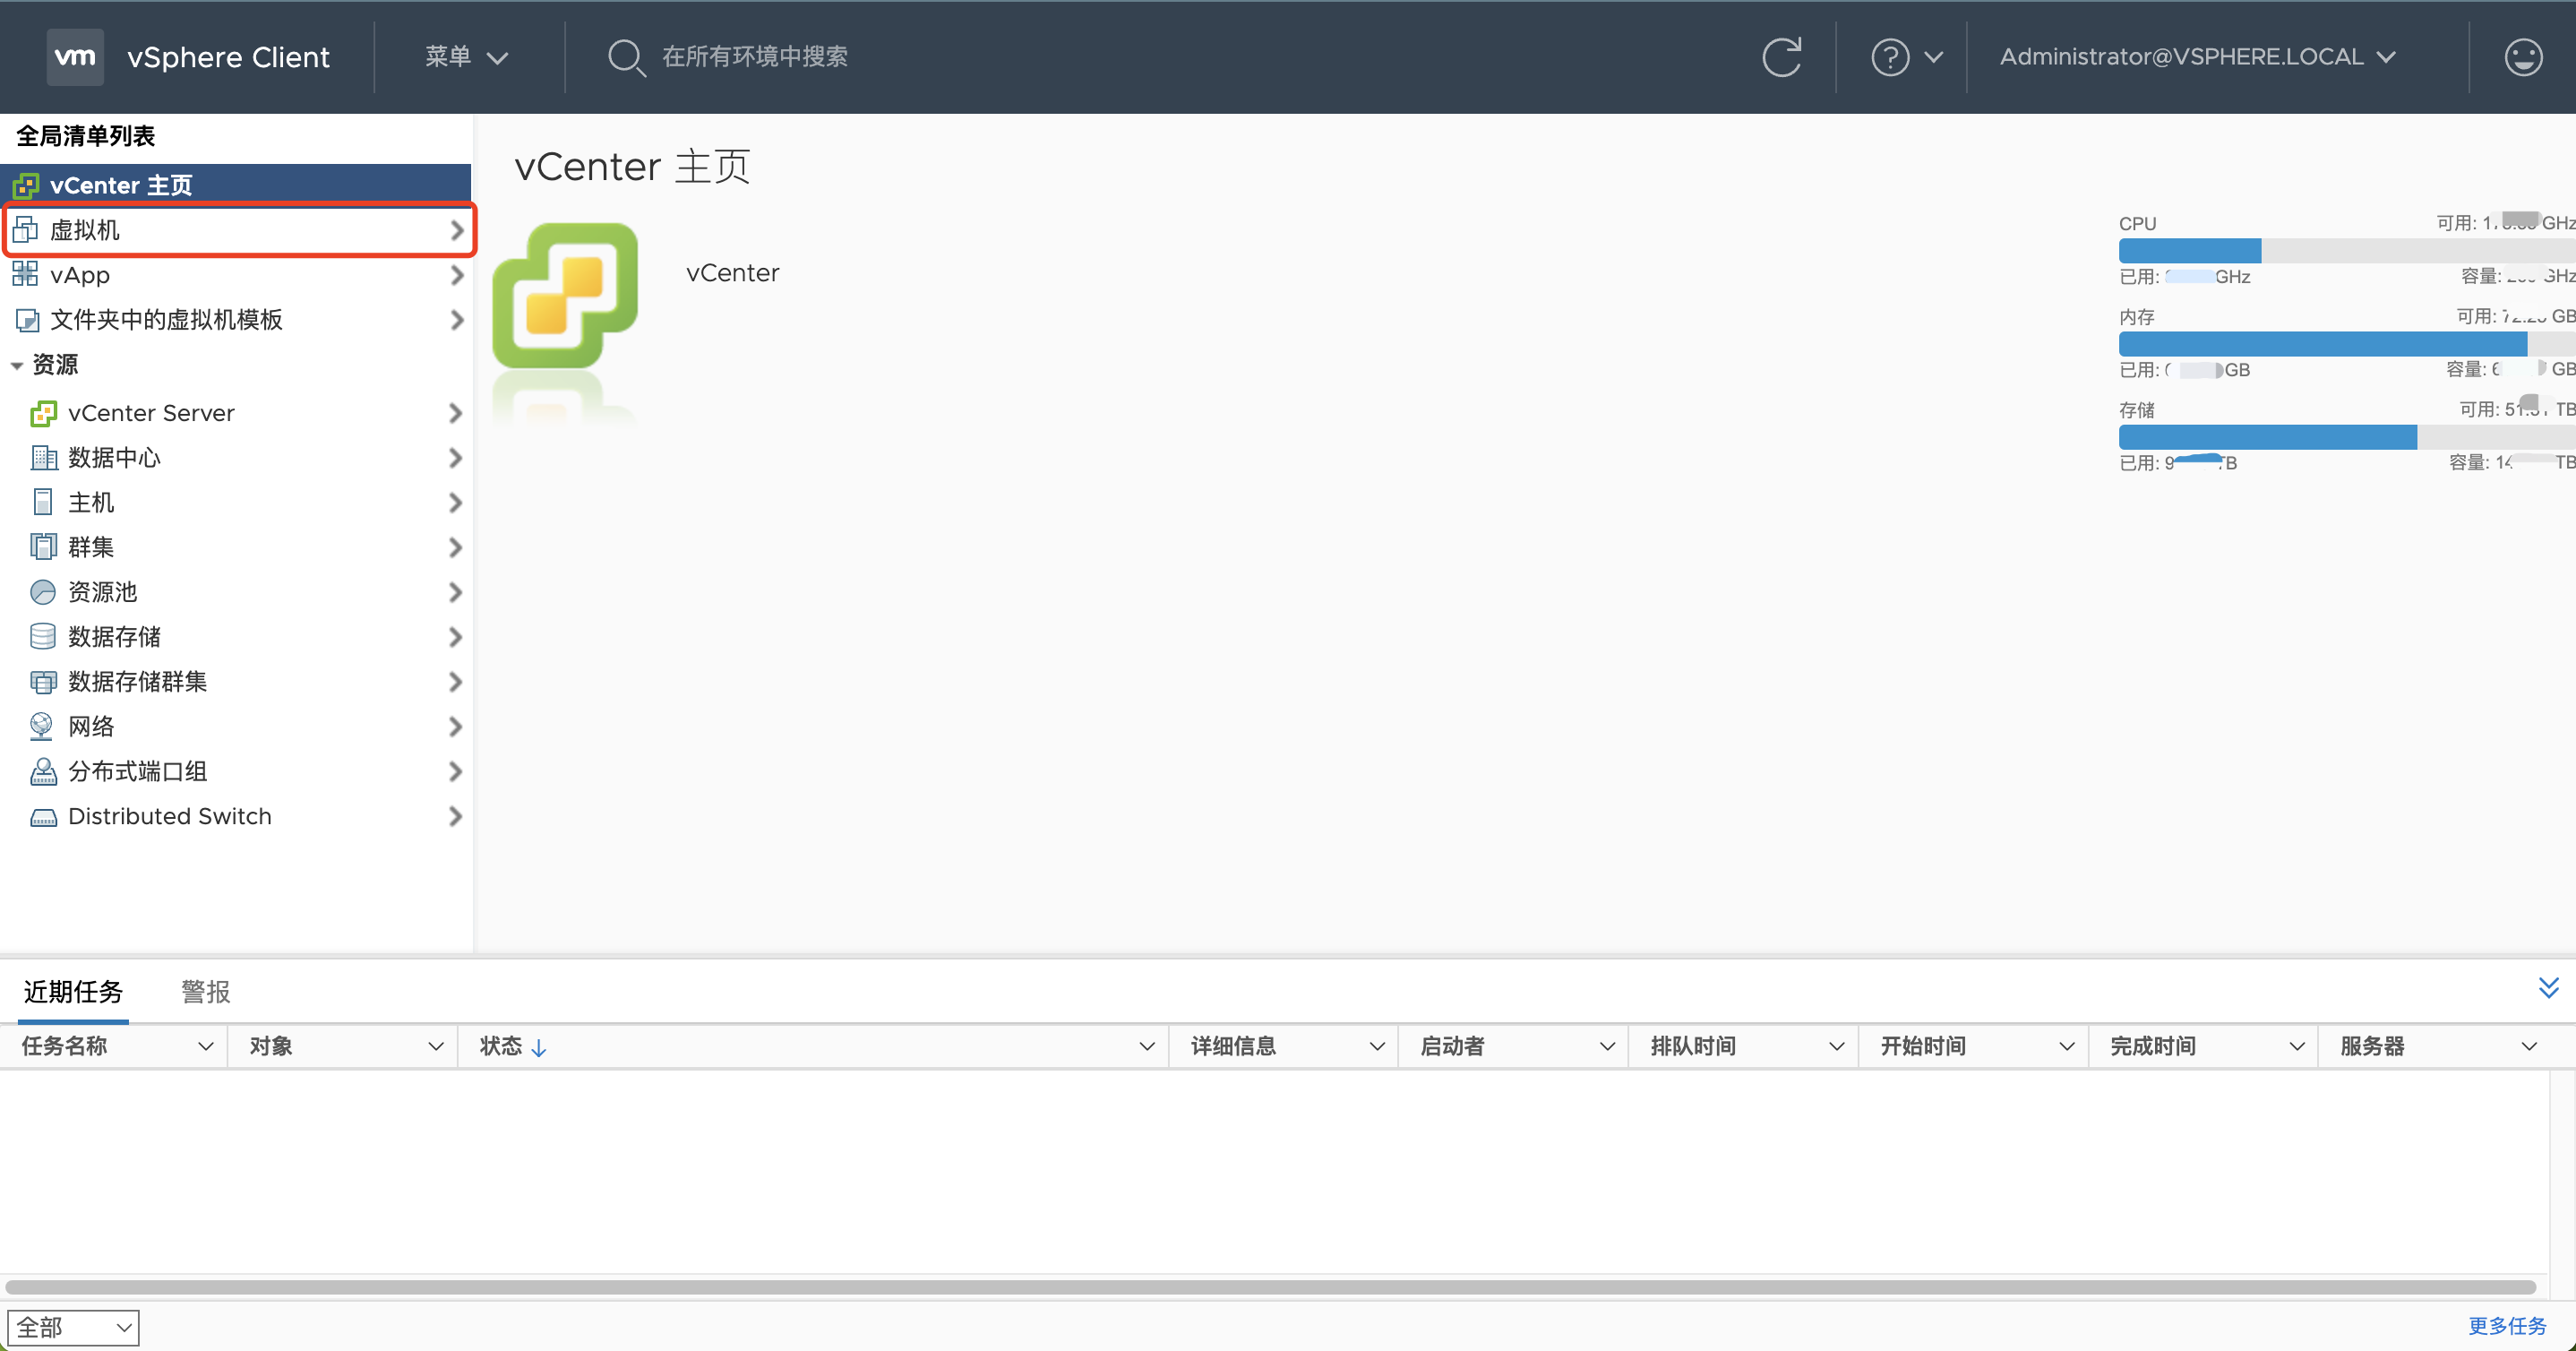Screen dimensions: 2576x1351
Task: Click the CPU usage bar
Action: (2346, 250)
